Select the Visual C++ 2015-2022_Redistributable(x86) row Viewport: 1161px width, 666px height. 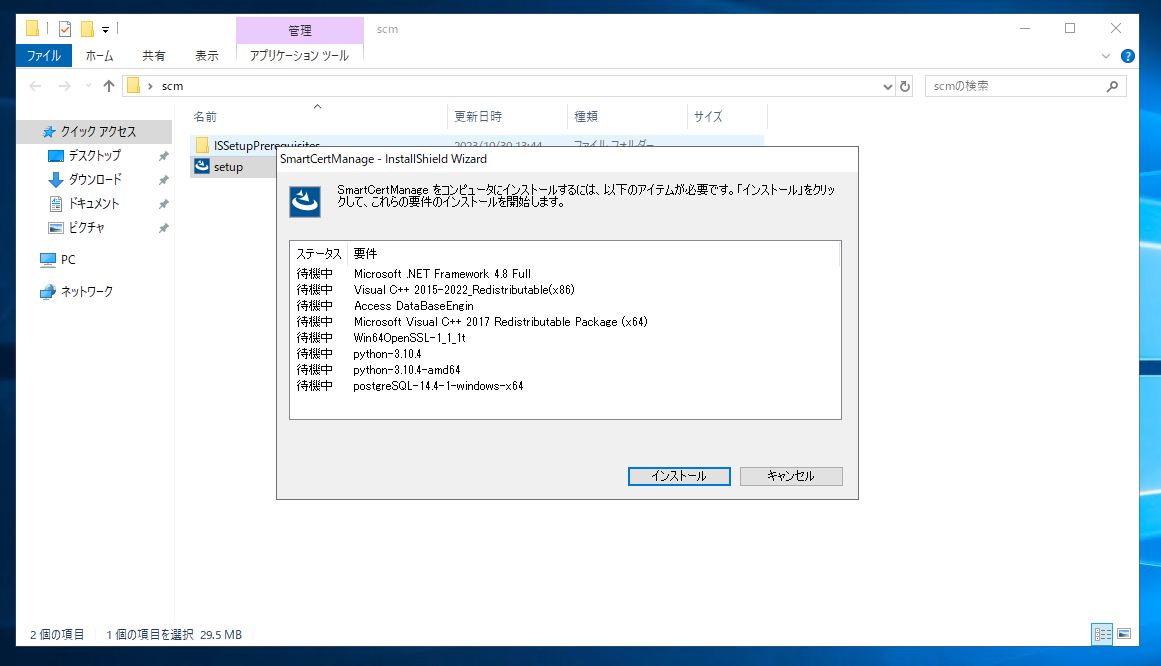tap(565, 290)
